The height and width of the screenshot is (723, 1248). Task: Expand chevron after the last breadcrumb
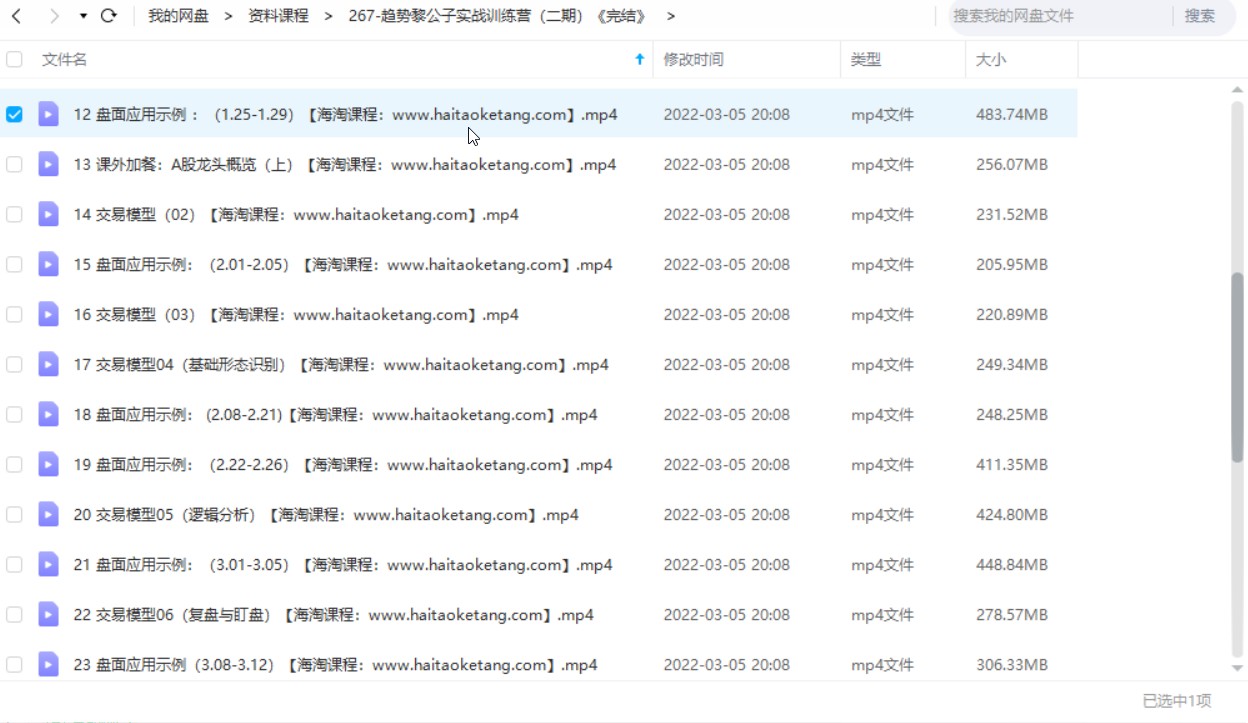[x=670, y=16]
